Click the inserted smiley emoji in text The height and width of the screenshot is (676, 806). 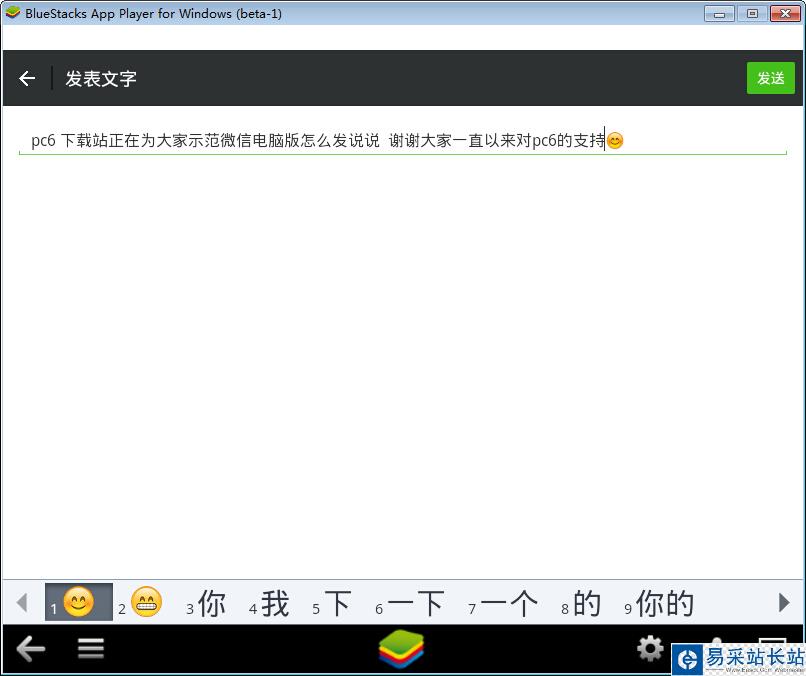pyautogui.click(x=615, y=140)
